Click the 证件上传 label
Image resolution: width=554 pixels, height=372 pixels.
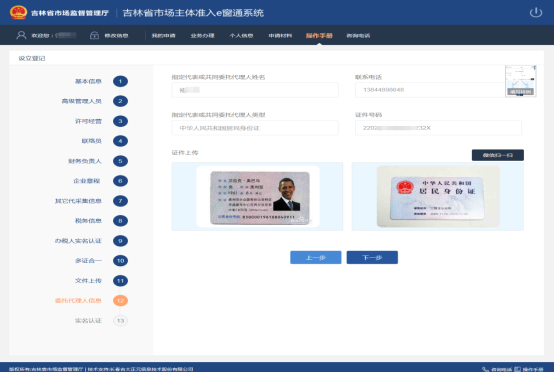pyautogui.click(x=185, y=153)
